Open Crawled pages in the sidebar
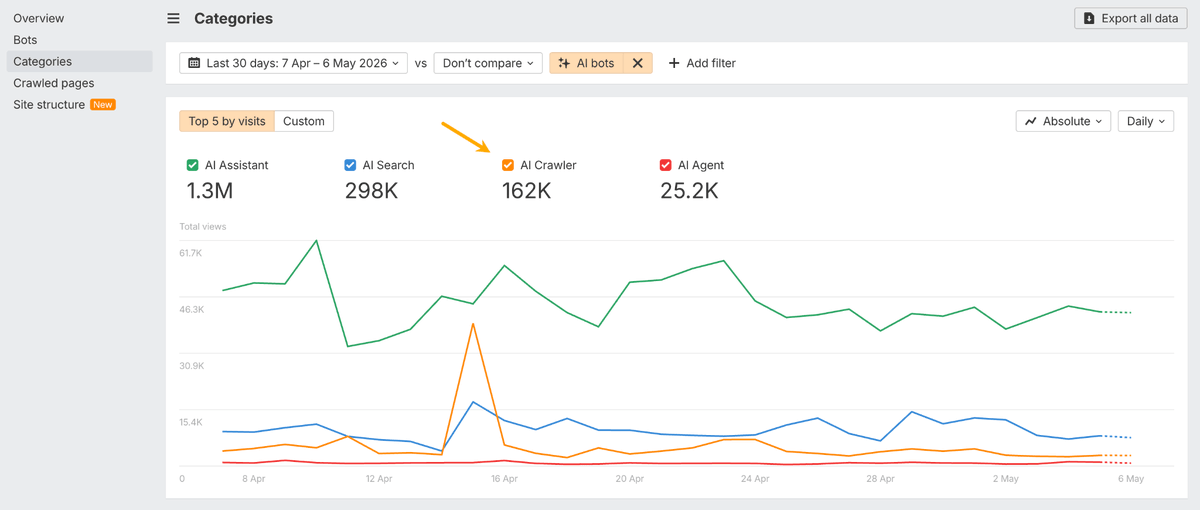 (54, 83)
